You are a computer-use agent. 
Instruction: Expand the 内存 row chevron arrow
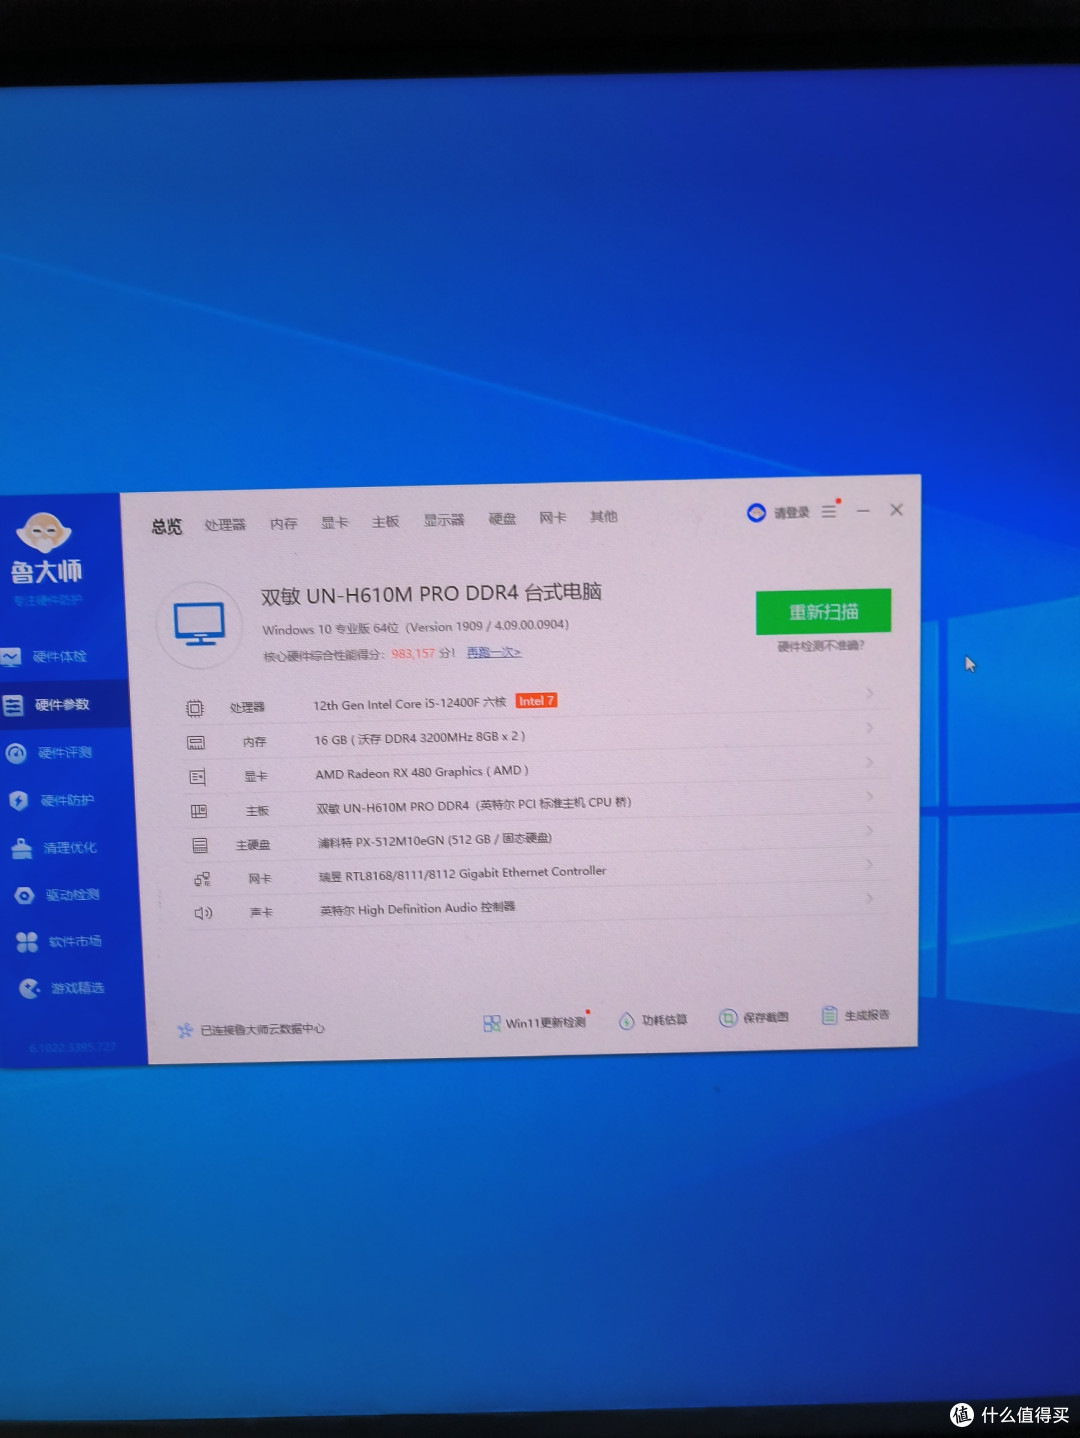[870, 728]
